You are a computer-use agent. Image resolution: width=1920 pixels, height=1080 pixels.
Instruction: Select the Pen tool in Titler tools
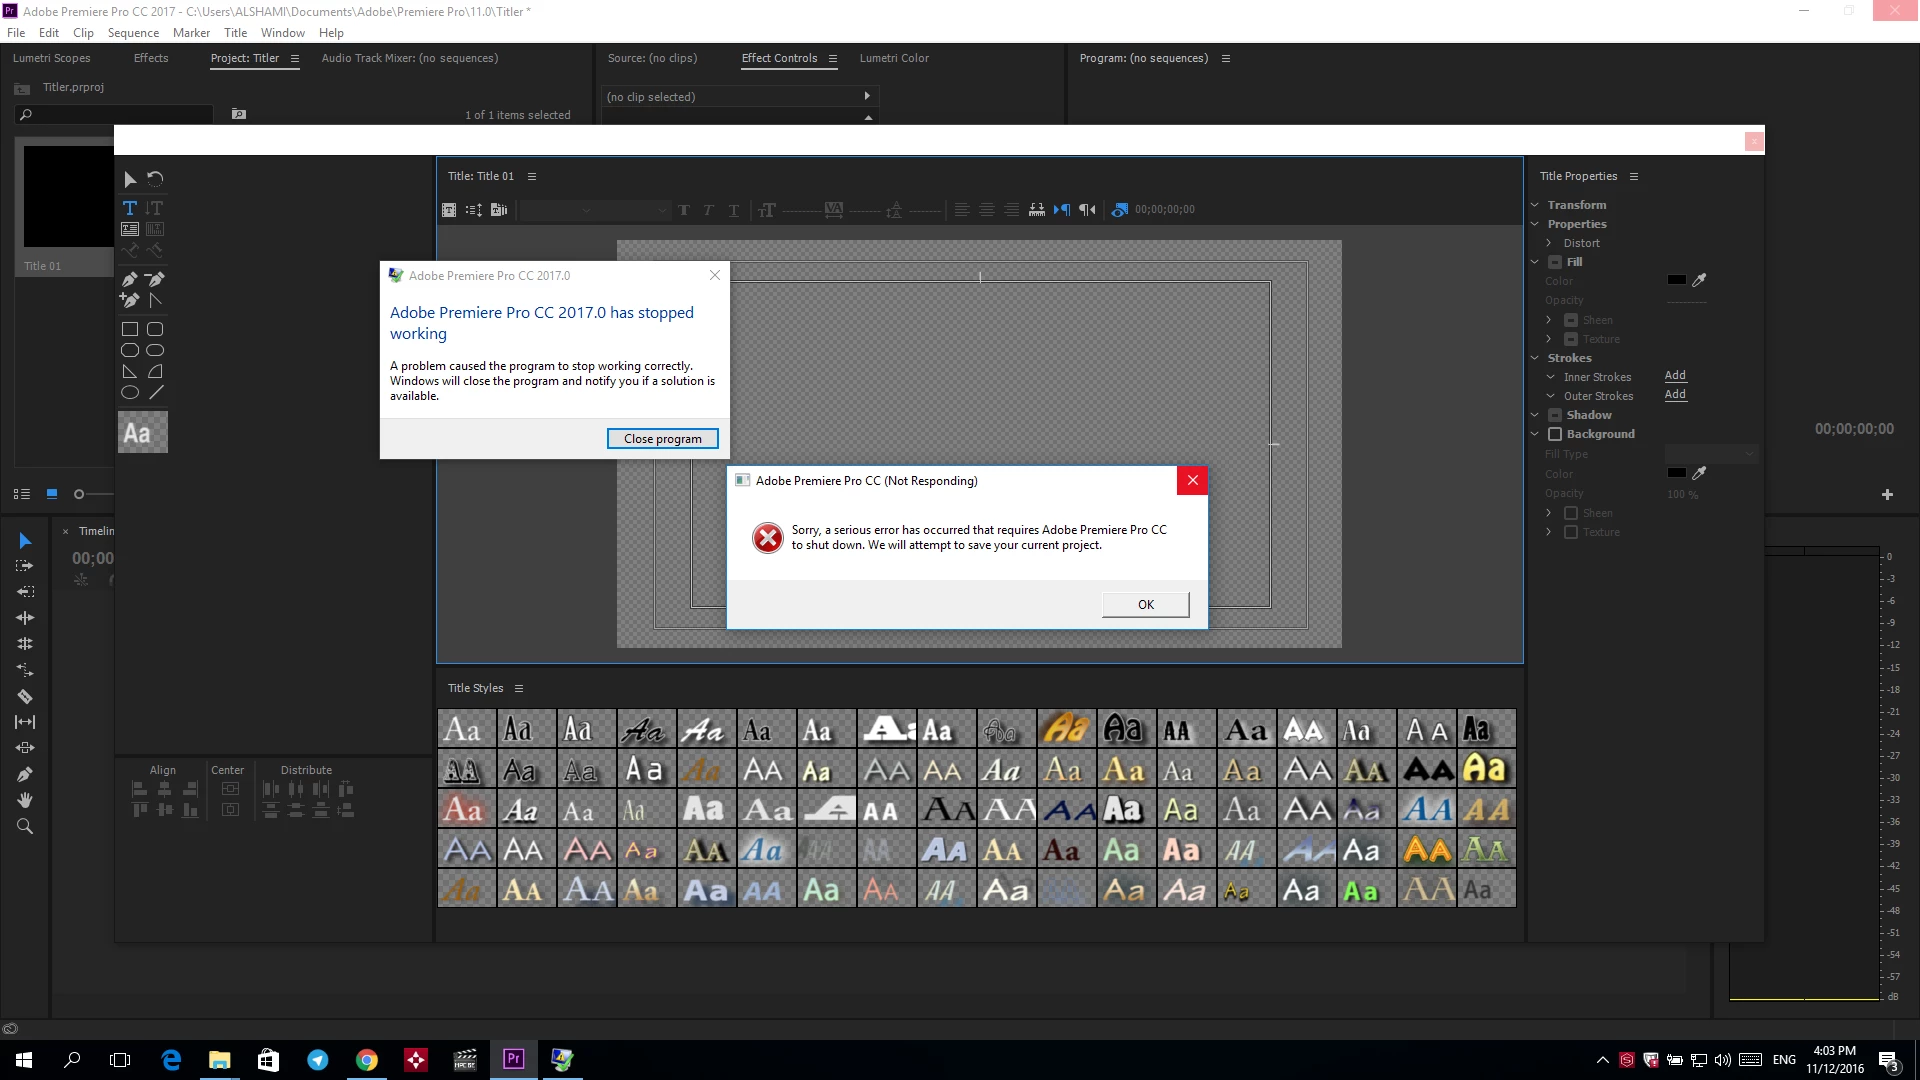click(x=130, y=279)
